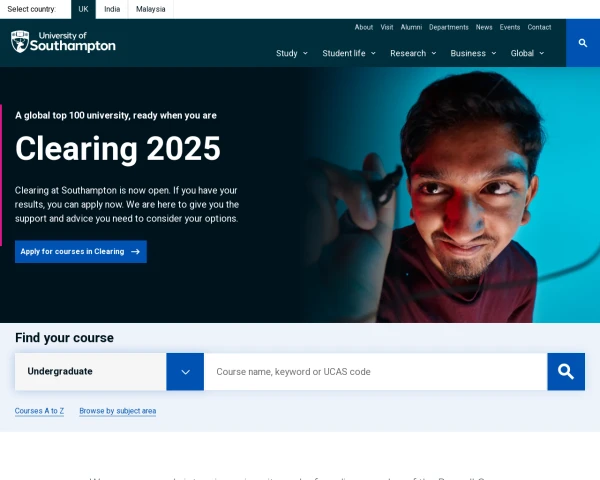The height and width of the screenshot is (480, 600).
Task: Expand the Business menu
Action: 473,53
